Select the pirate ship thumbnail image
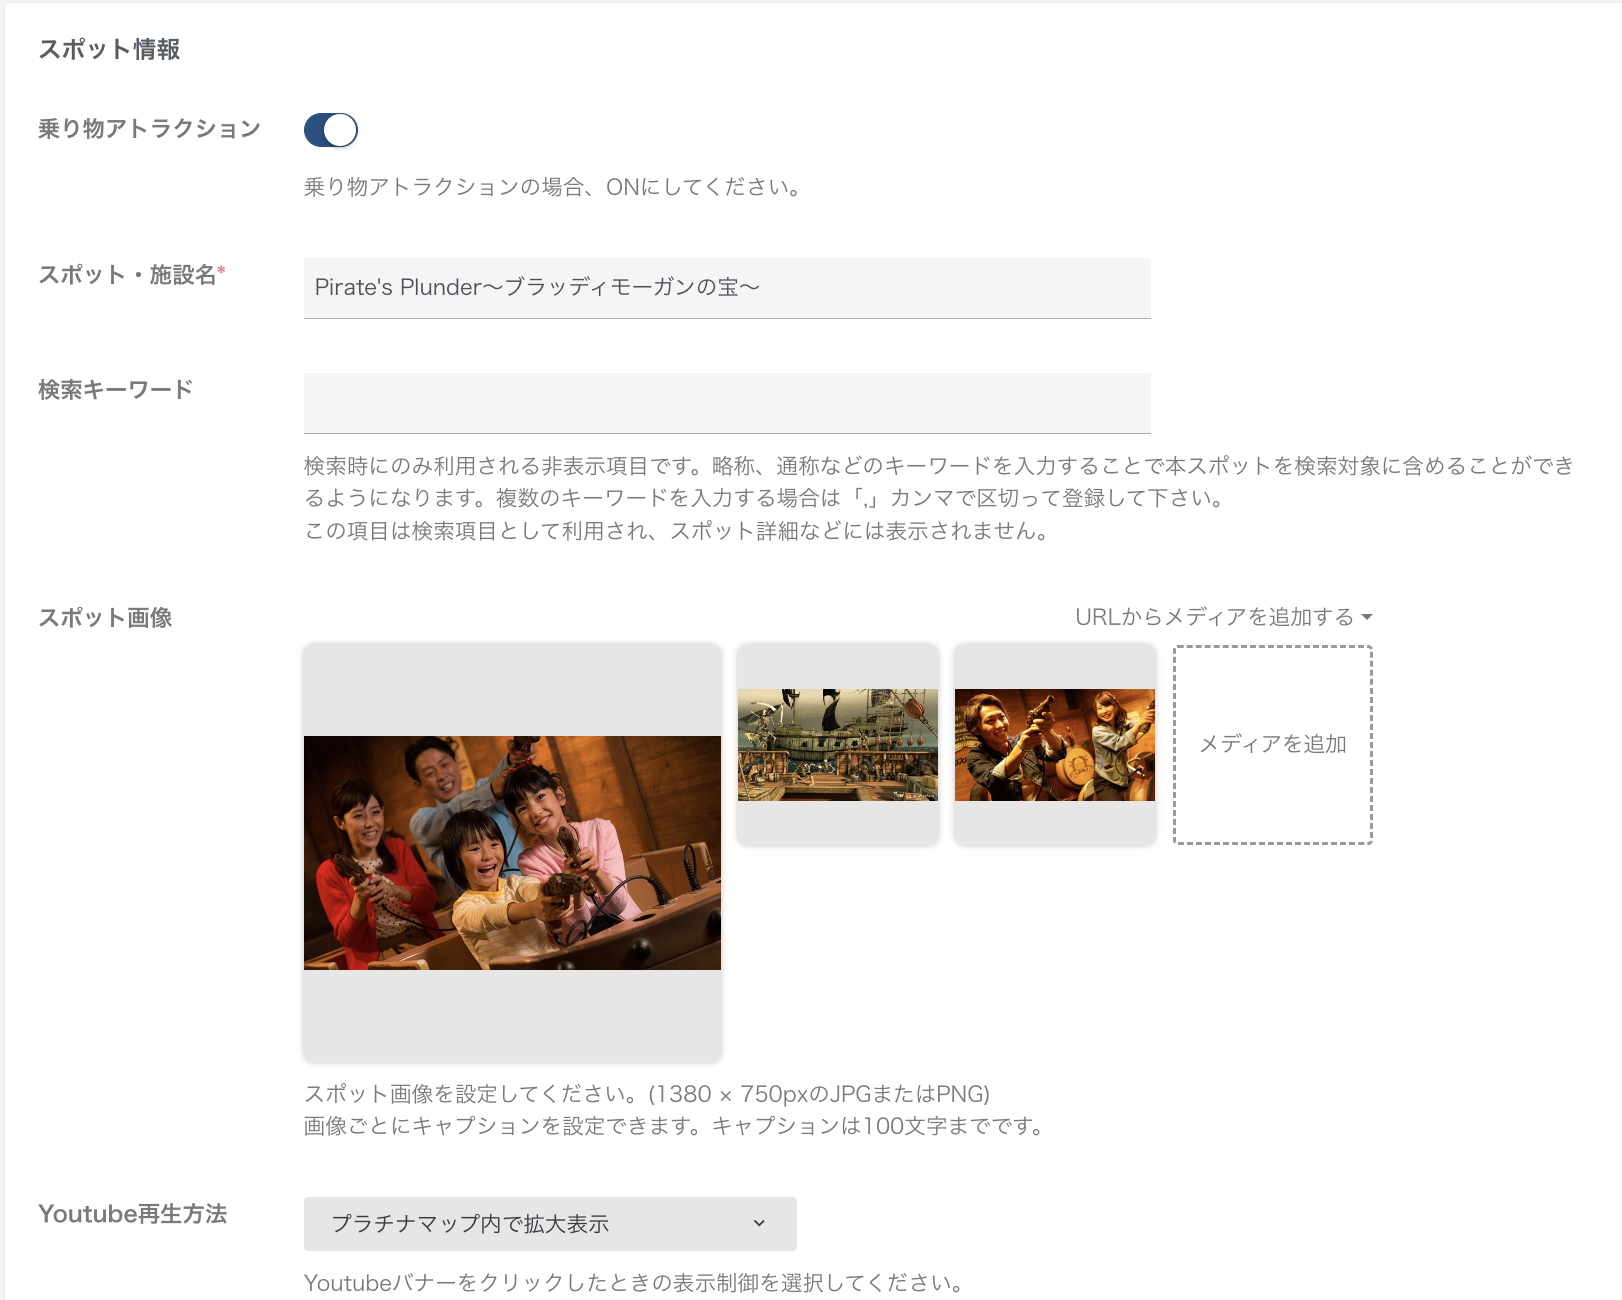The width and height of the screenshot is (1622, 1300). 838,745
